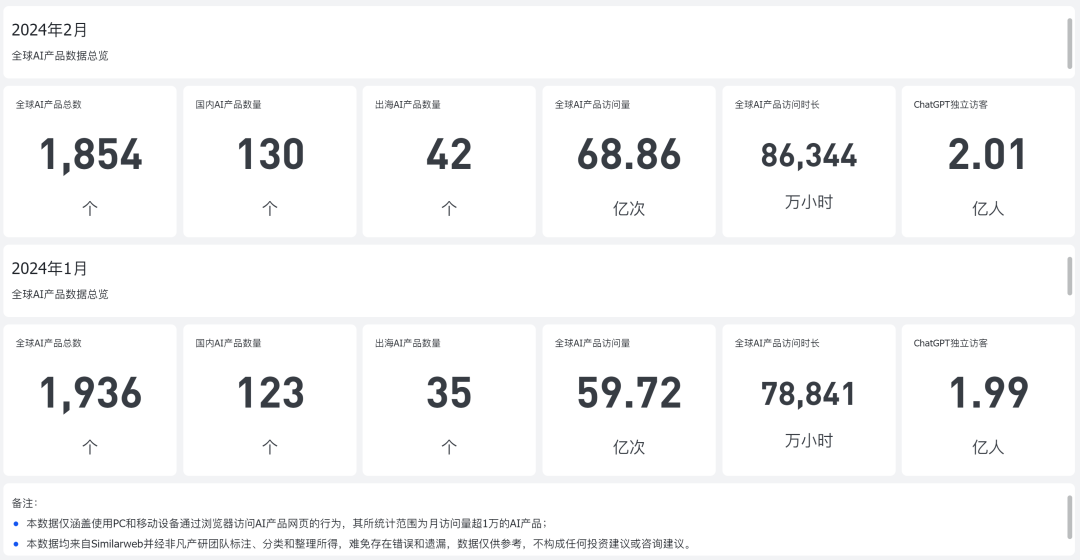Click the January overseas AI products count 35
The width and height of the screenshot is (1080, 560).
coord(449,393)
